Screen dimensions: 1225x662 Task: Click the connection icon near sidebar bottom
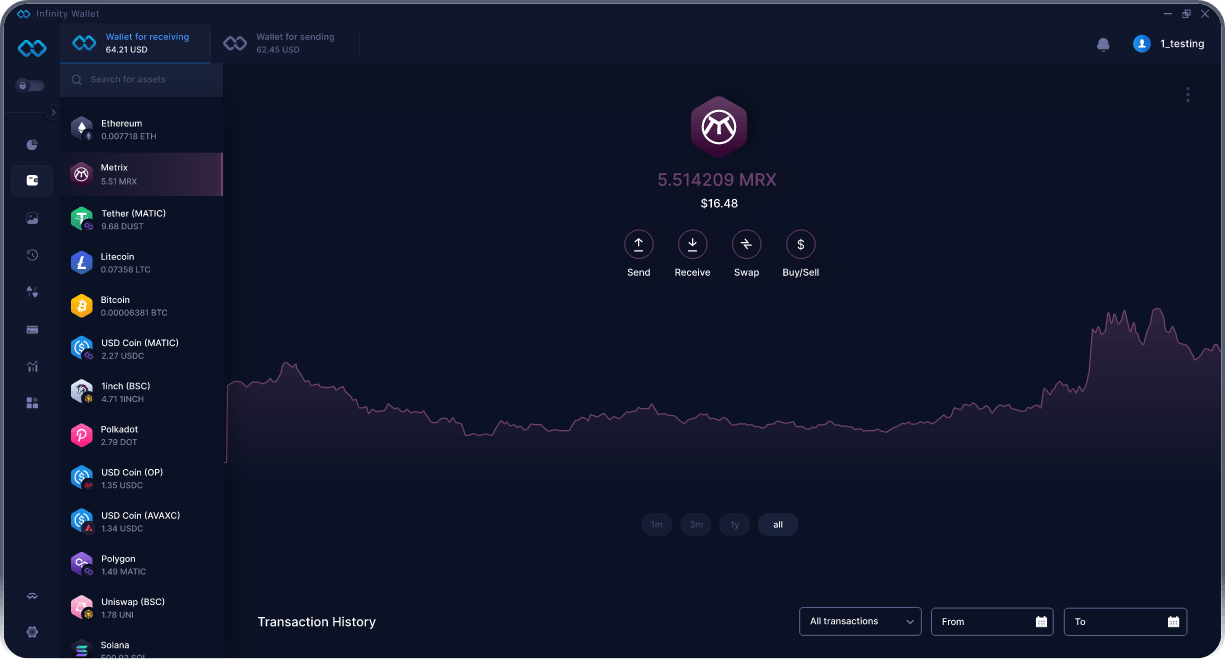(x=32, y=596)
